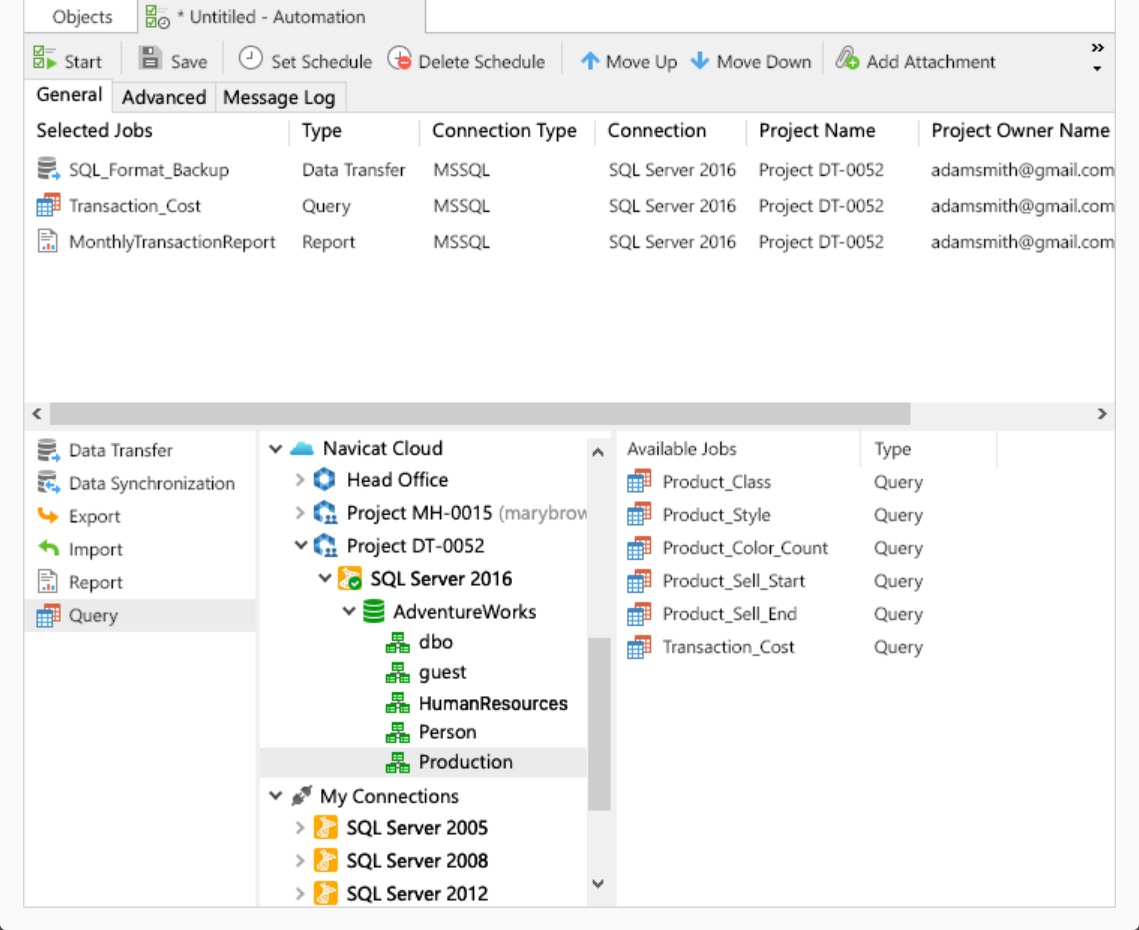Click the Delete Schedule icon
The image size is (1139, 930).
pyautogui.click(x=399, y=59)
